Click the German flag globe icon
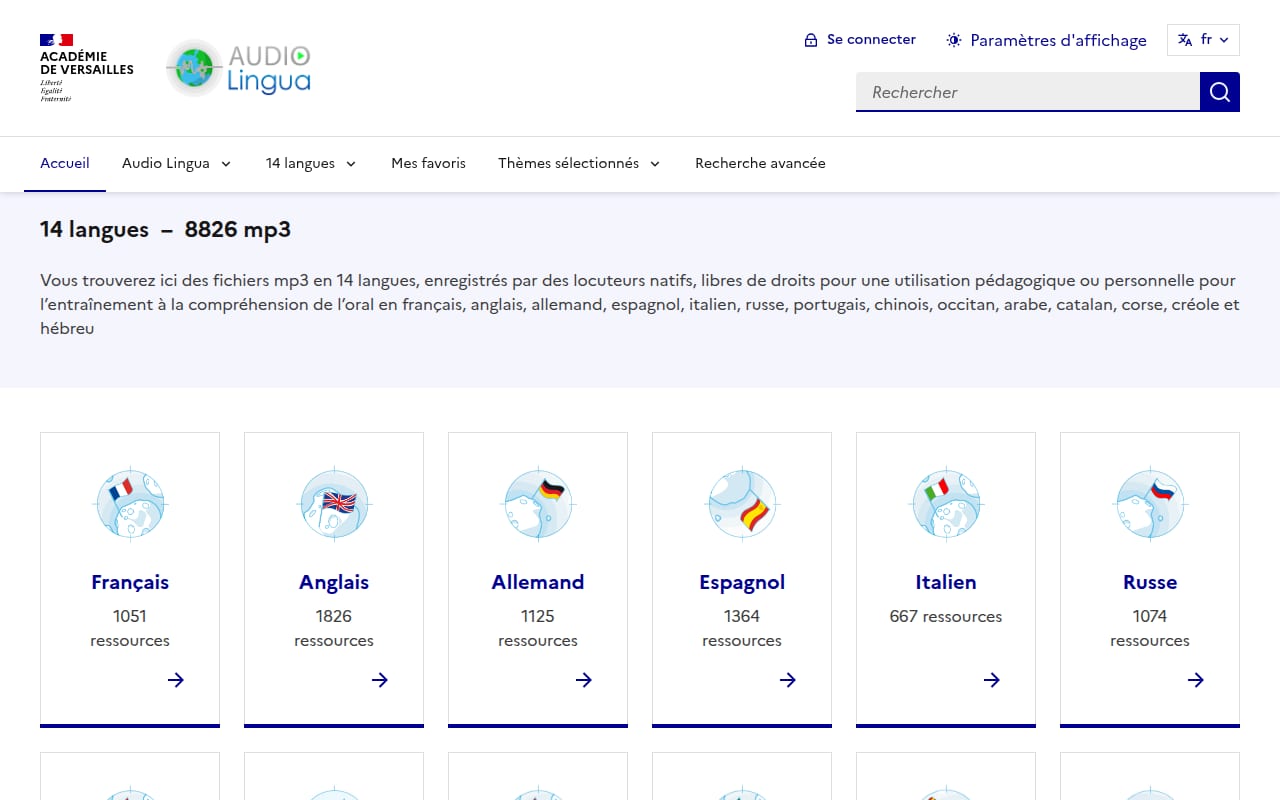The width and height of the screenshot is (1280, 800). [538, 503]
